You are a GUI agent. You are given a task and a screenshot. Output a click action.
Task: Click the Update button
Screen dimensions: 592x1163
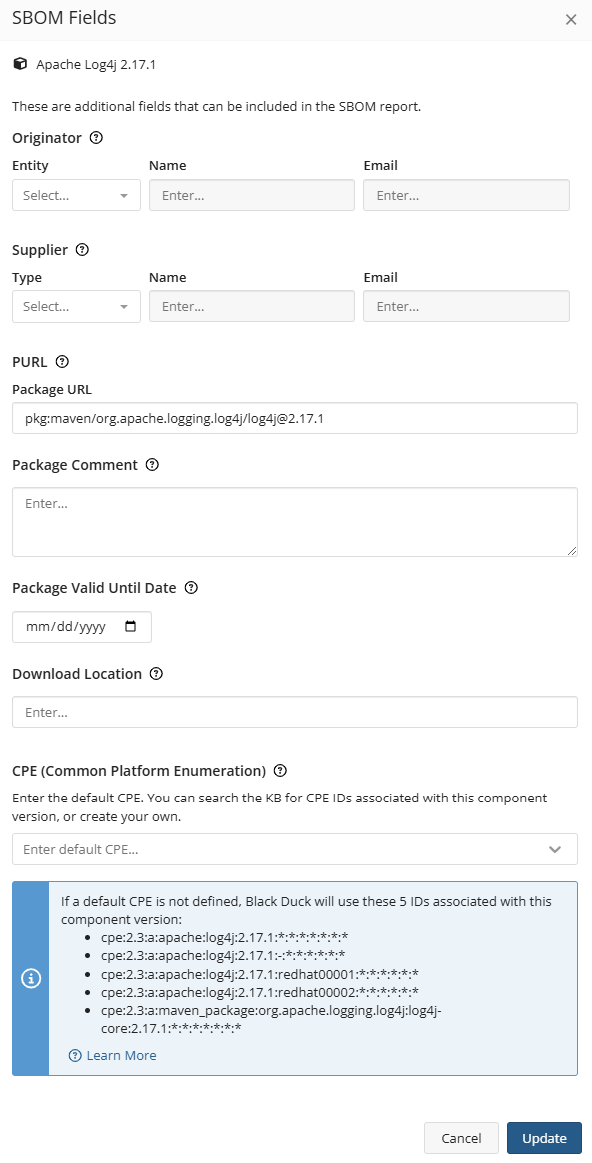[x=545, y=1138]
